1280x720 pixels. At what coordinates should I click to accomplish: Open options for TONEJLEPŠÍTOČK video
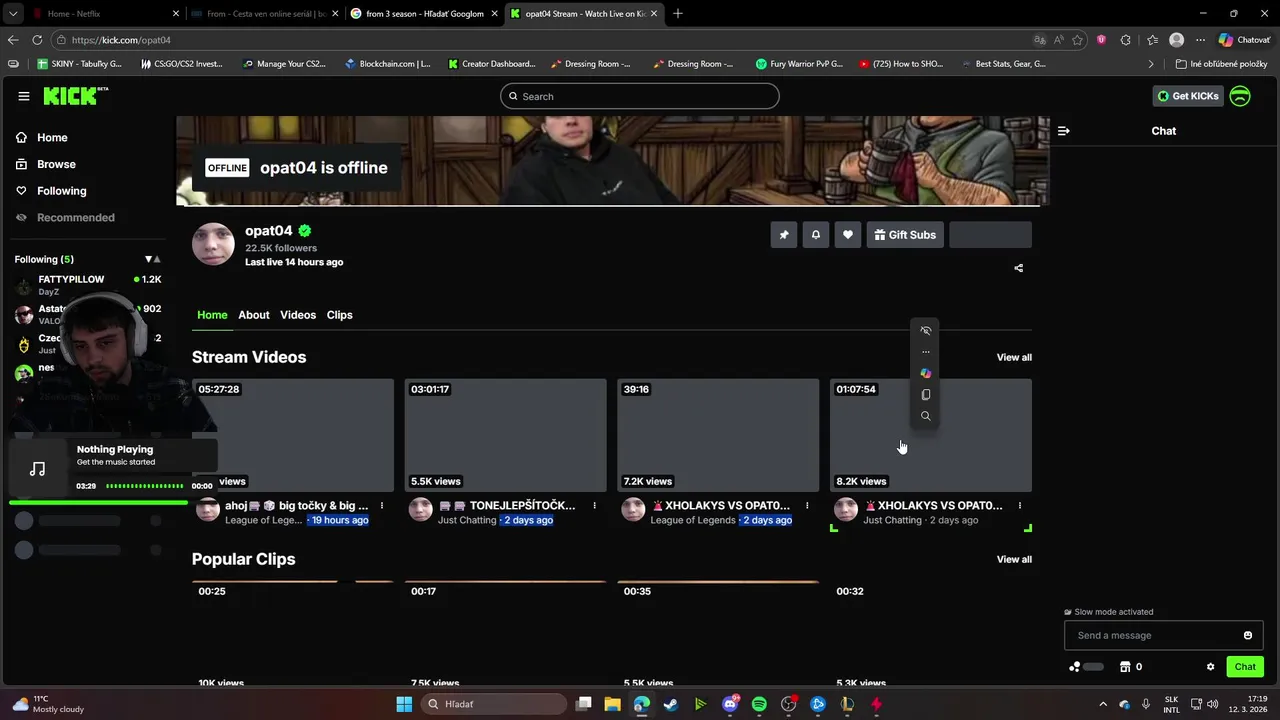coord(594,506)
